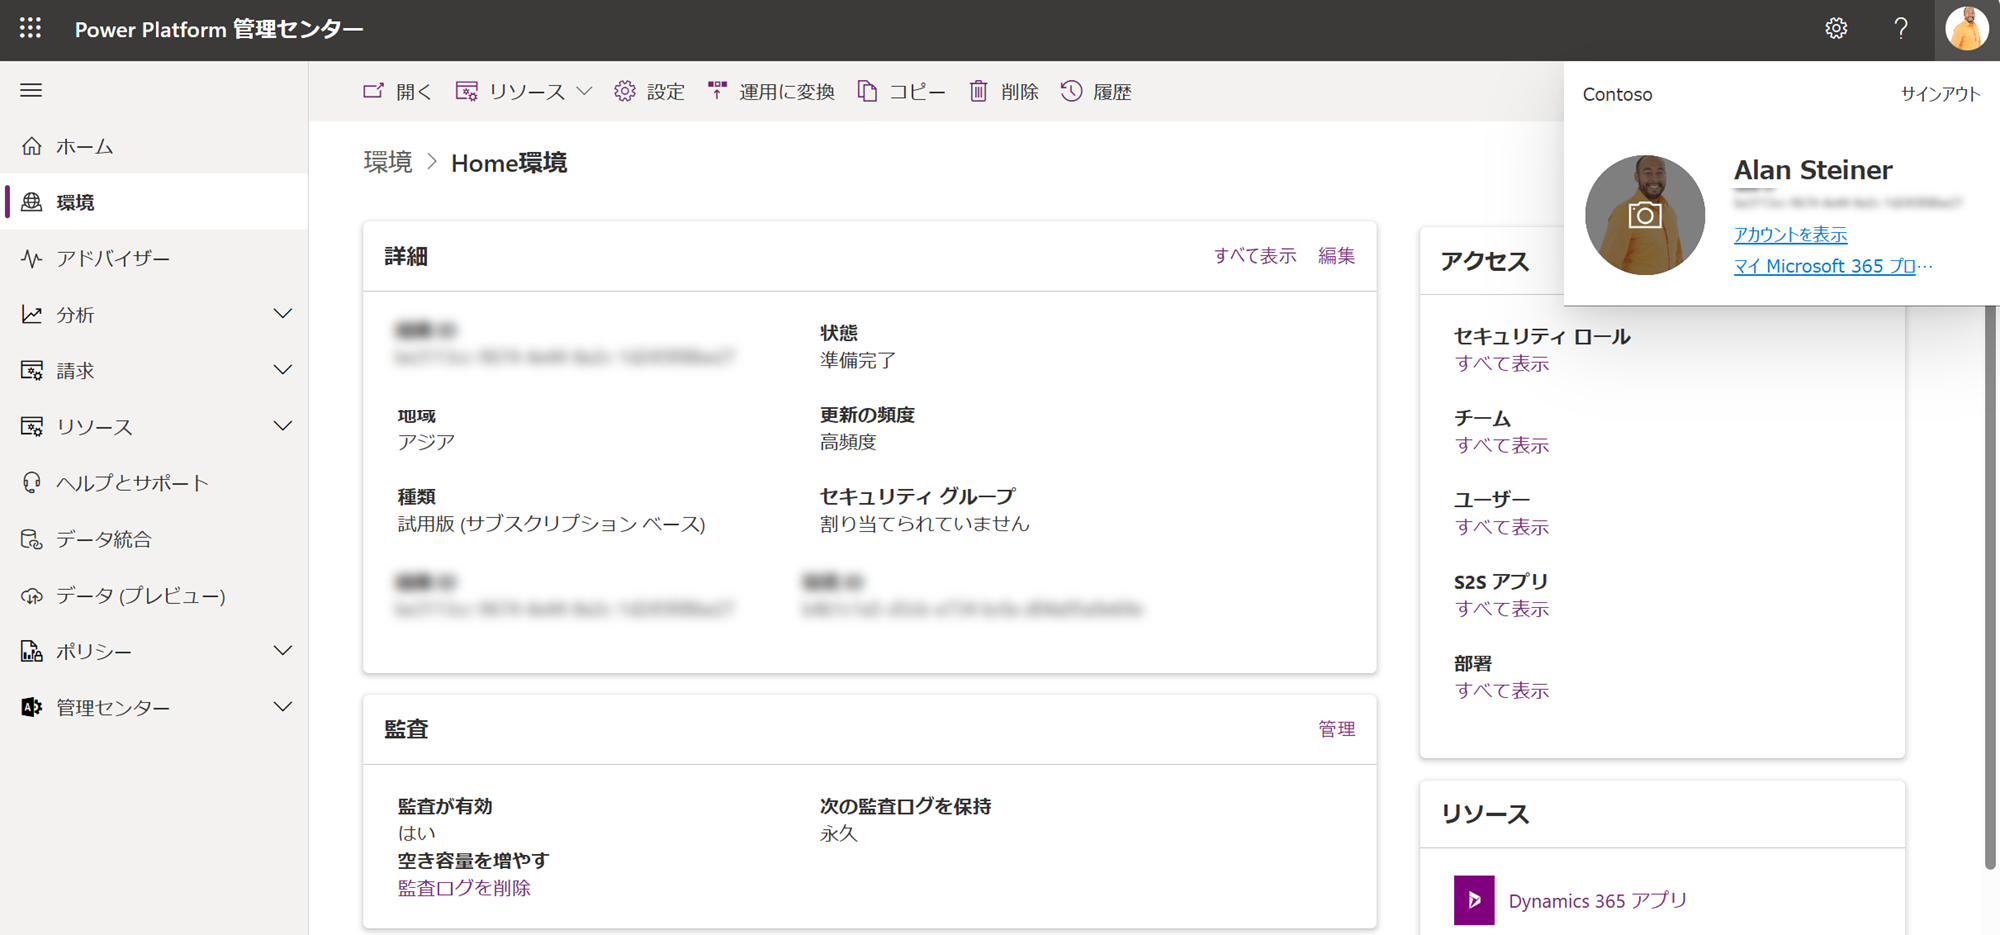Click the データ (プレビュー) cloud icon
The width and height of the screenshot is (2000, 935).
(32, 595)
